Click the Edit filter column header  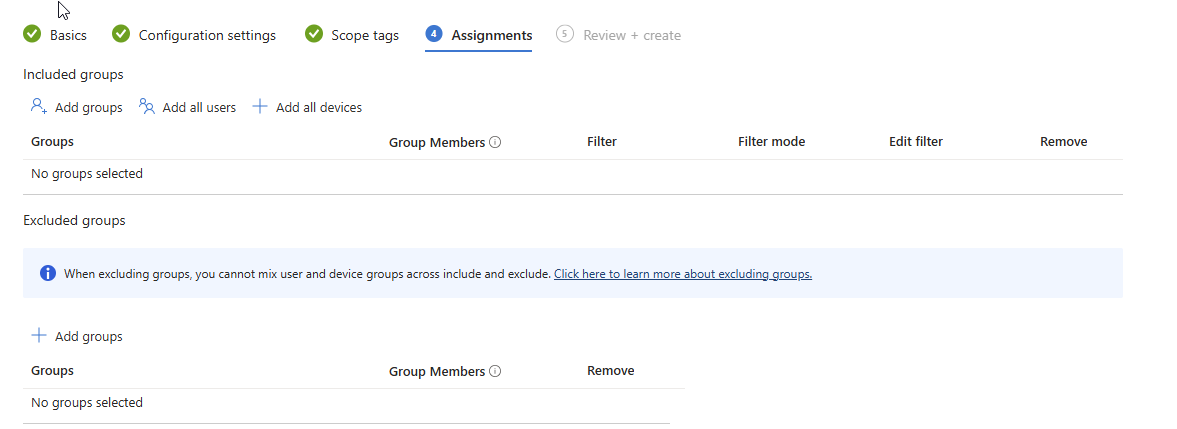coord(916,141)
